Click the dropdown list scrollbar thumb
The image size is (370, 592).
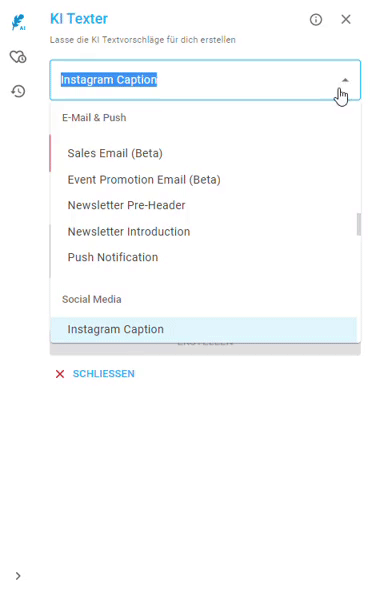(x=359, y=224)
